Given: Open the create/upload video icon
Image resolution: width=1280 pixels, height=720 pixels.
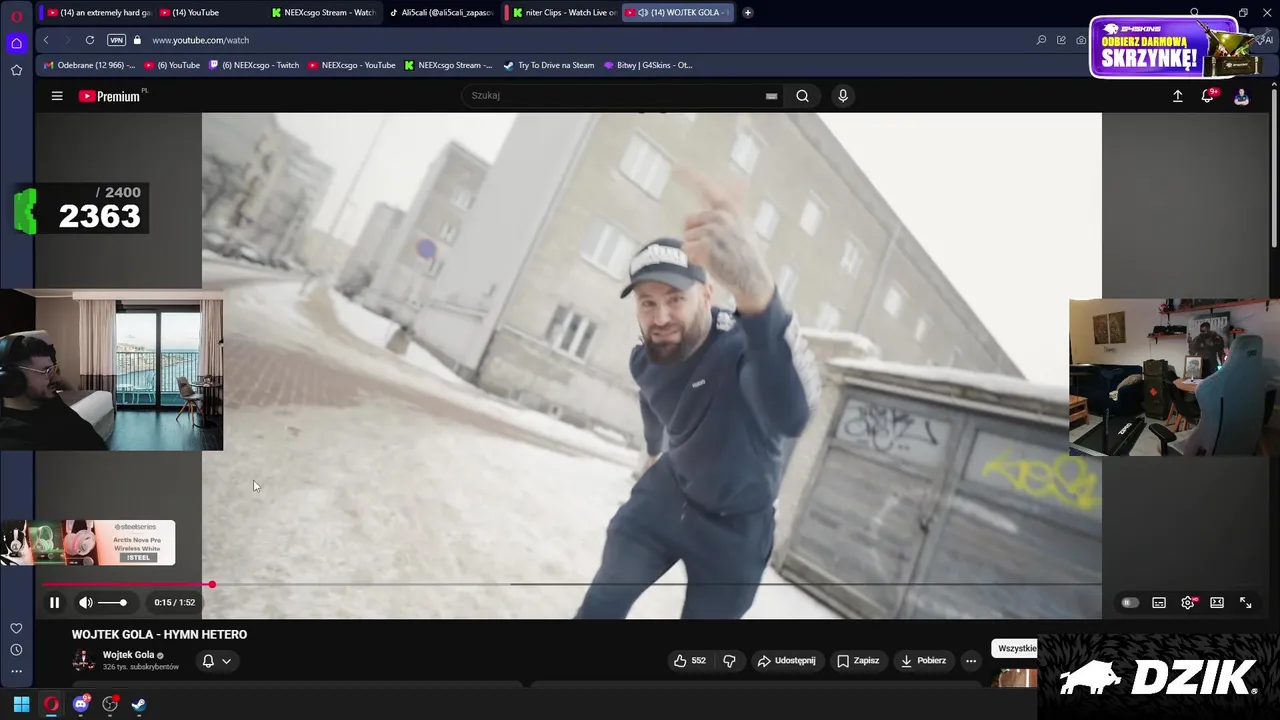Looking at the screenshot, I should (1177, 96).
